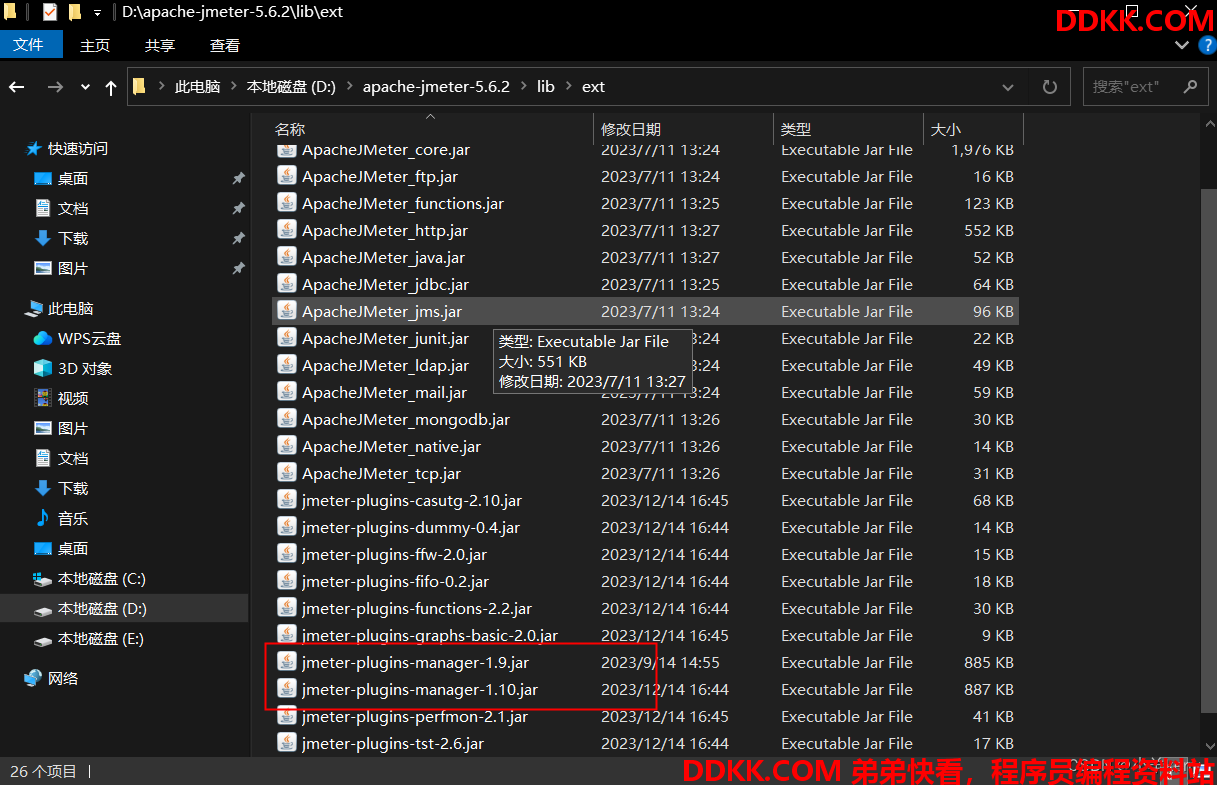
Task: Click the ApacheJMeter_java.jar file icon
Action: click(286, 257)
